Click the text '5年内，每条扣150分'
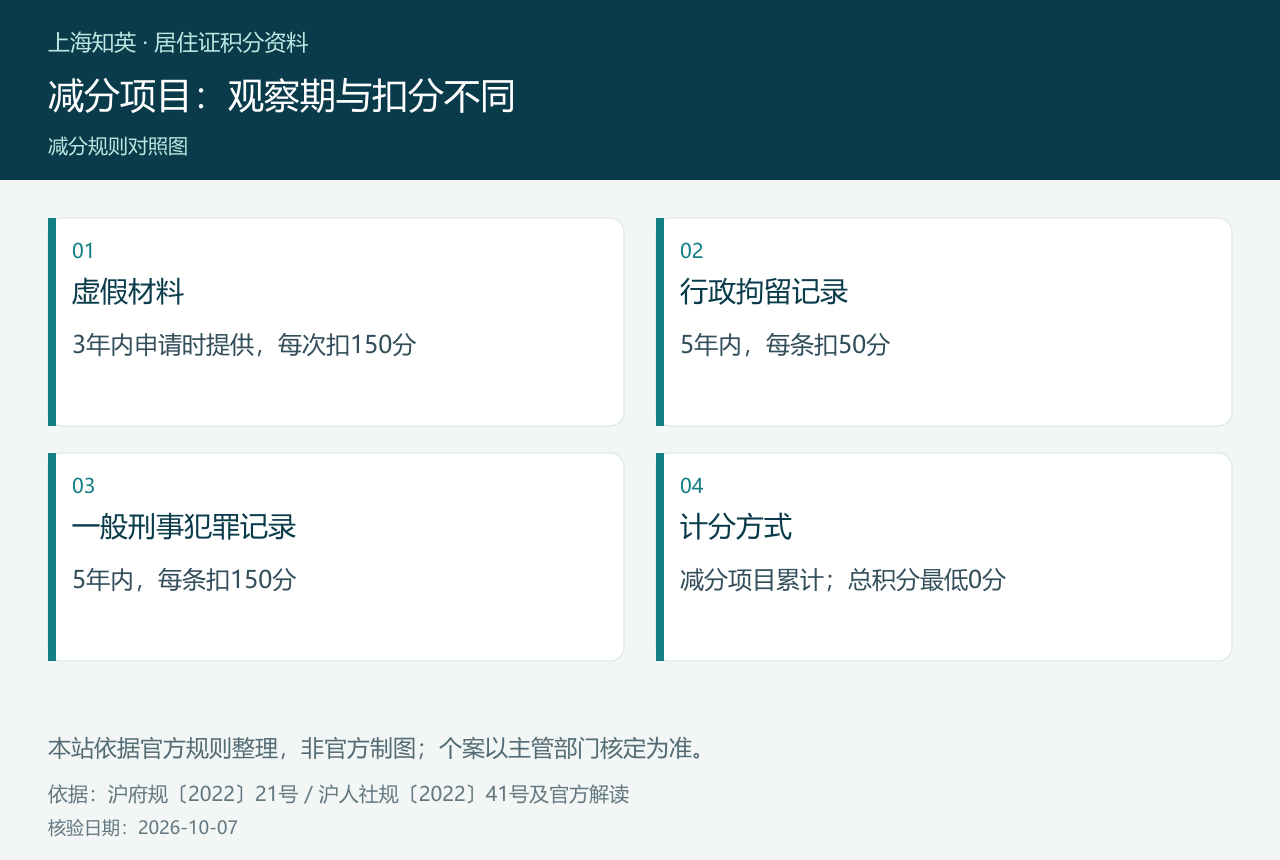This screenshot has height=860, width=1280. [x=184, y=580]
